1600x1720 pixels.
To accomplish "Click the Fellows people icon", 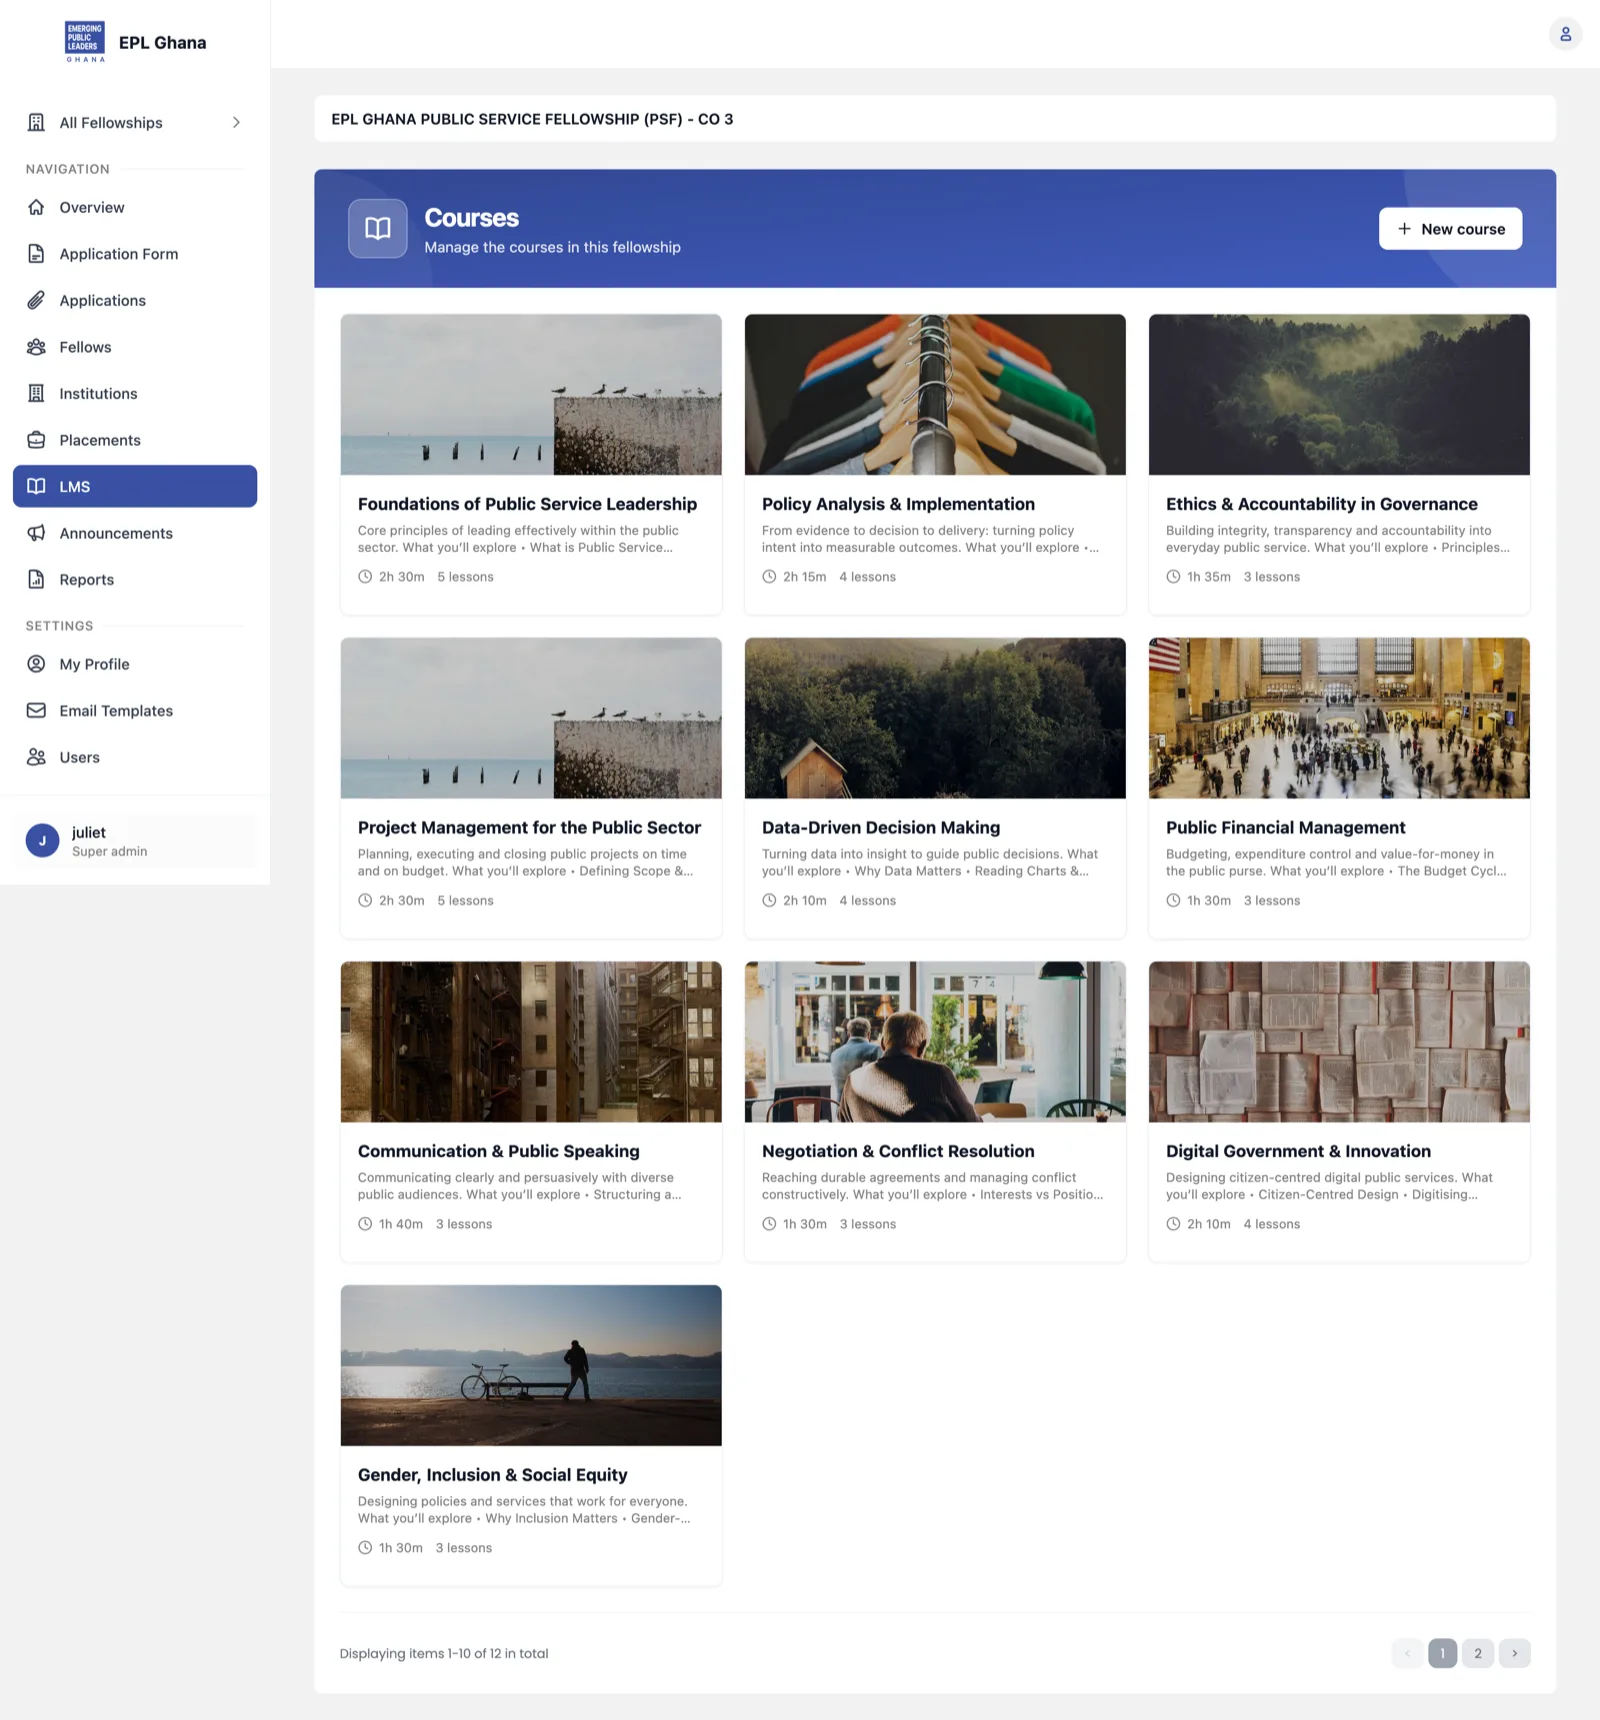I will click(x=36, y=347).
